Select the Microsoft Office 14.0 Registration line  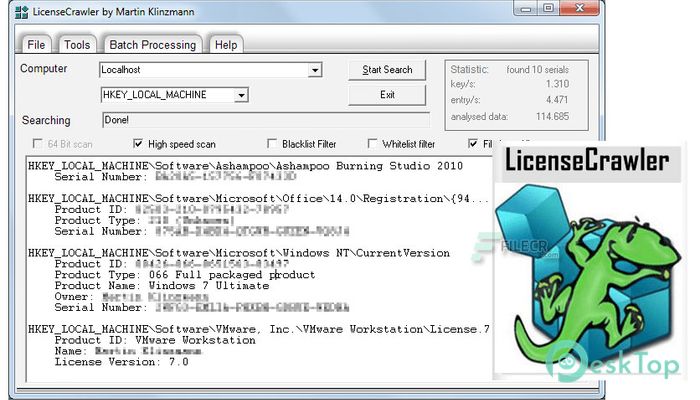click(258, 199)
